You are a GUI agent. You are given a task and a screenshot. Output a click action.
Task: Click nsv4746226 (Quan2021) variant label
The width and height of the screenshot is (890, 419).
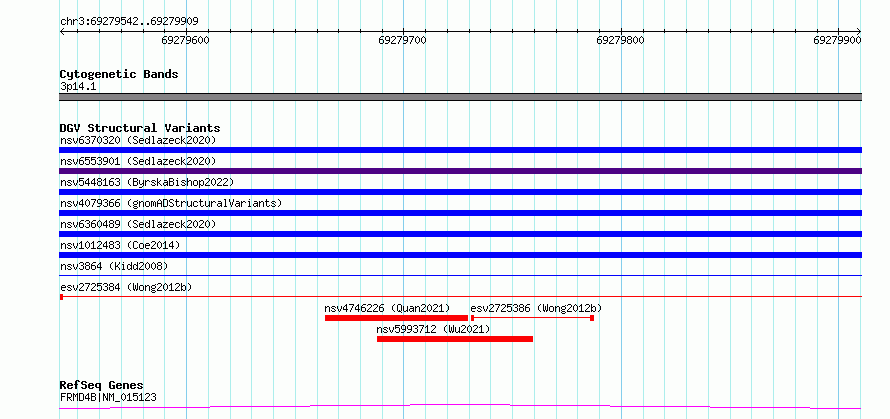pos(387,308)
